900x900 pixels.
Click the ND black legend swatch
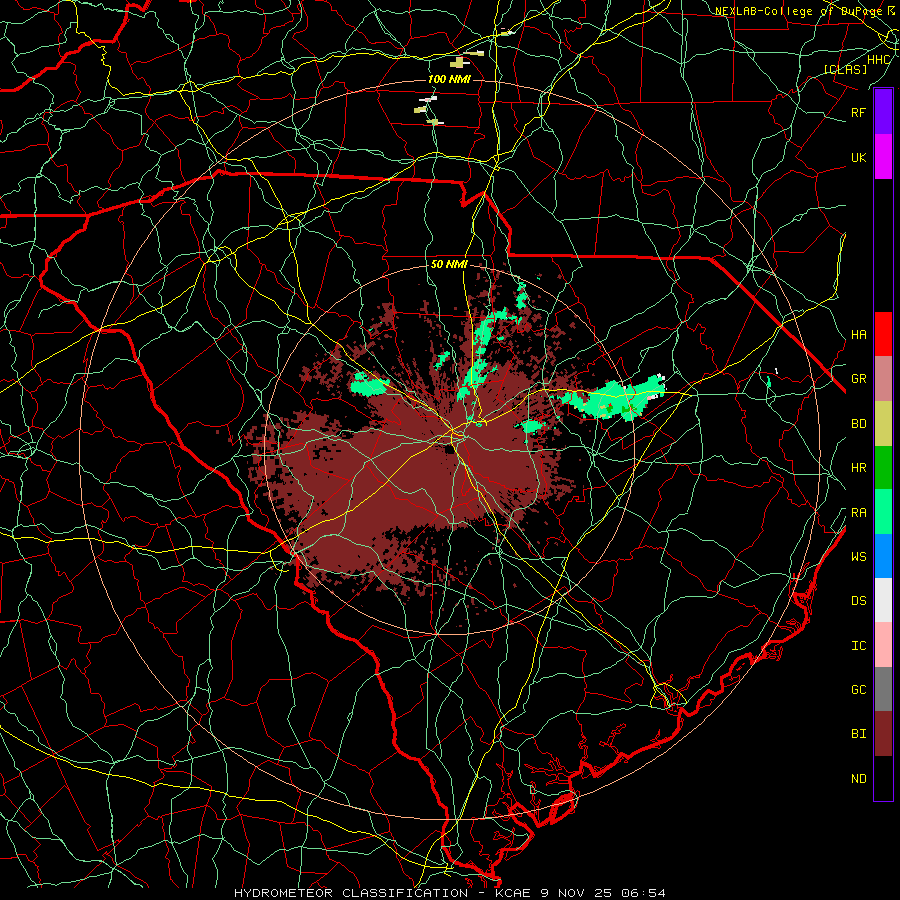(883, 778)
